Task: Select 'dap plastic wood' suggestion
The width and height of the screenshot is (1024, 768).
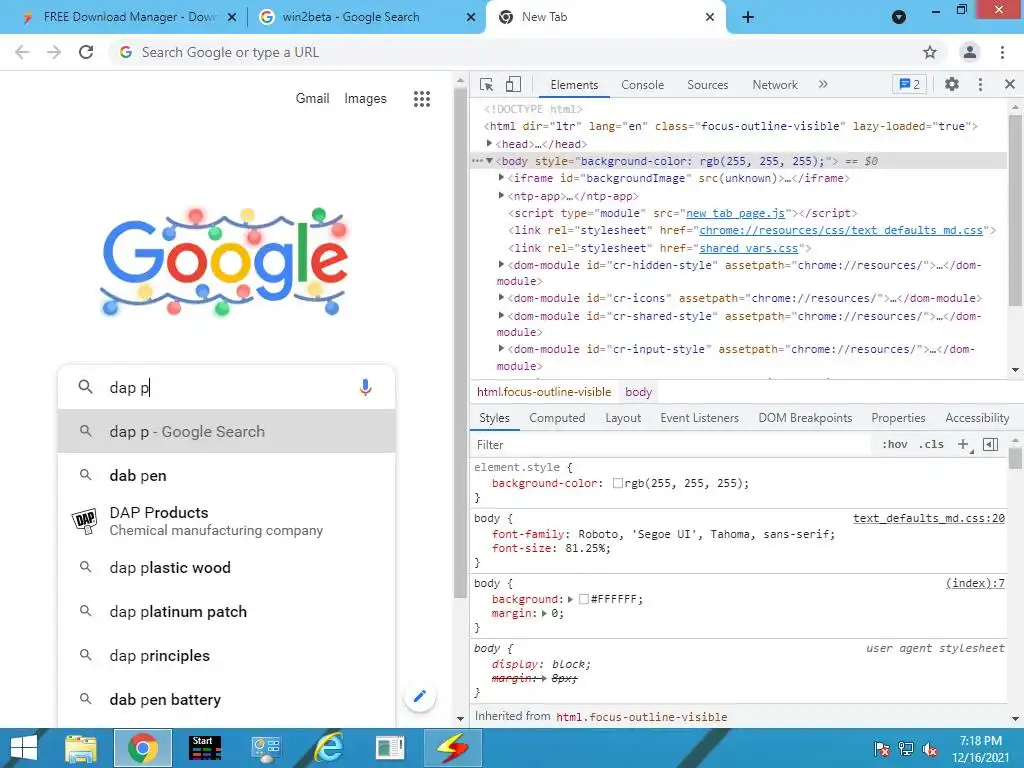Action: coord(227,568)
